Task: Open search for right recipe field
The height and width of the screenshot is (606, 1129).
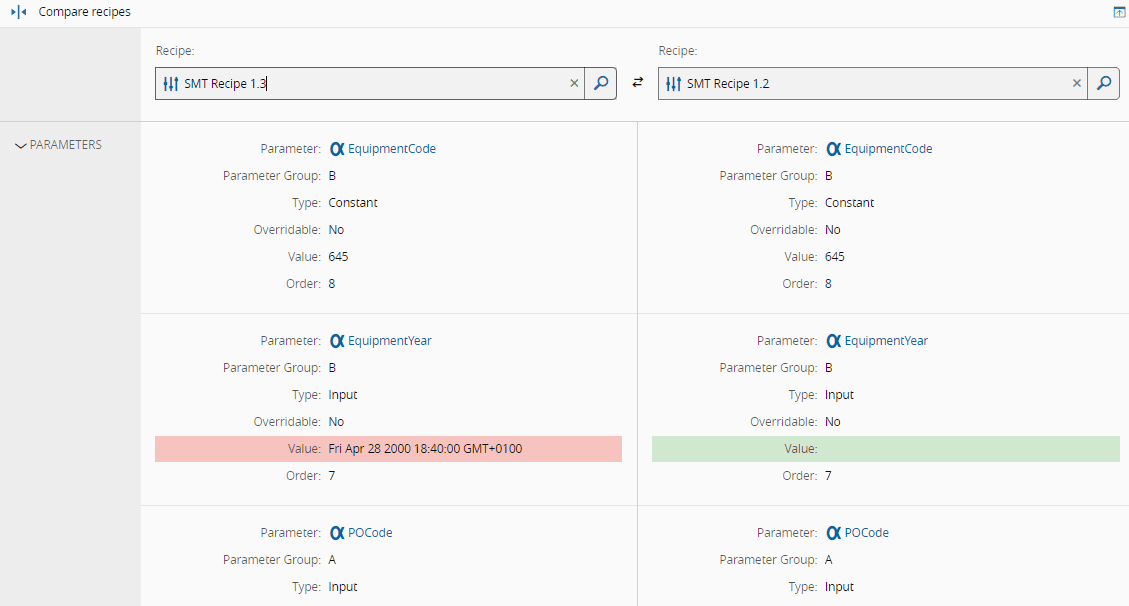Action: 1104,84
